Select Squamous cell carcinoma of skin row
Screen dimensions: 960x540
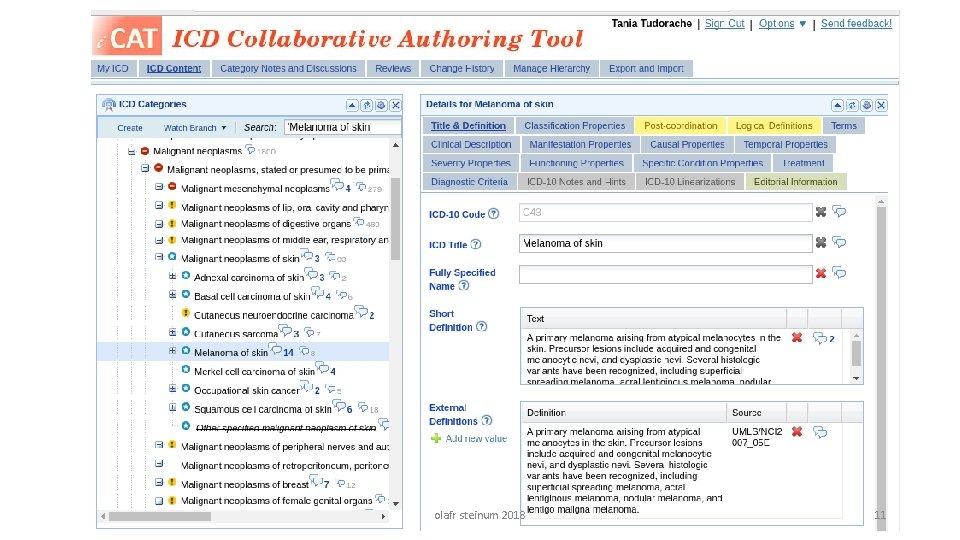click(263, 409)
